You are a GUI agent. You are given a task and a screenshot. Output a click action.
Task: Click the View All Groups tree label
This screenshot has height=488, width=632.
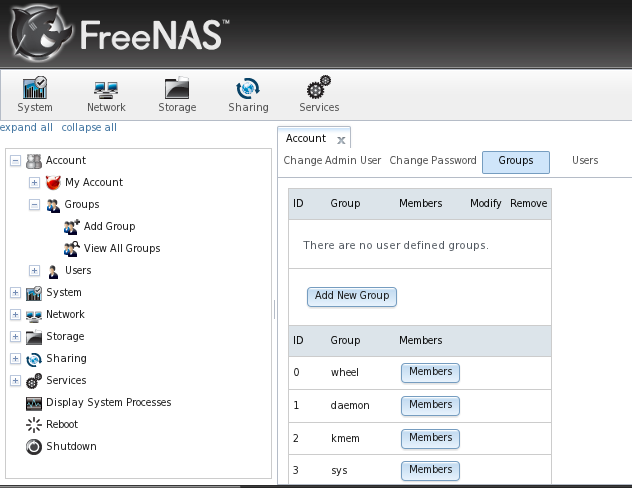click(x=122, y=249)
